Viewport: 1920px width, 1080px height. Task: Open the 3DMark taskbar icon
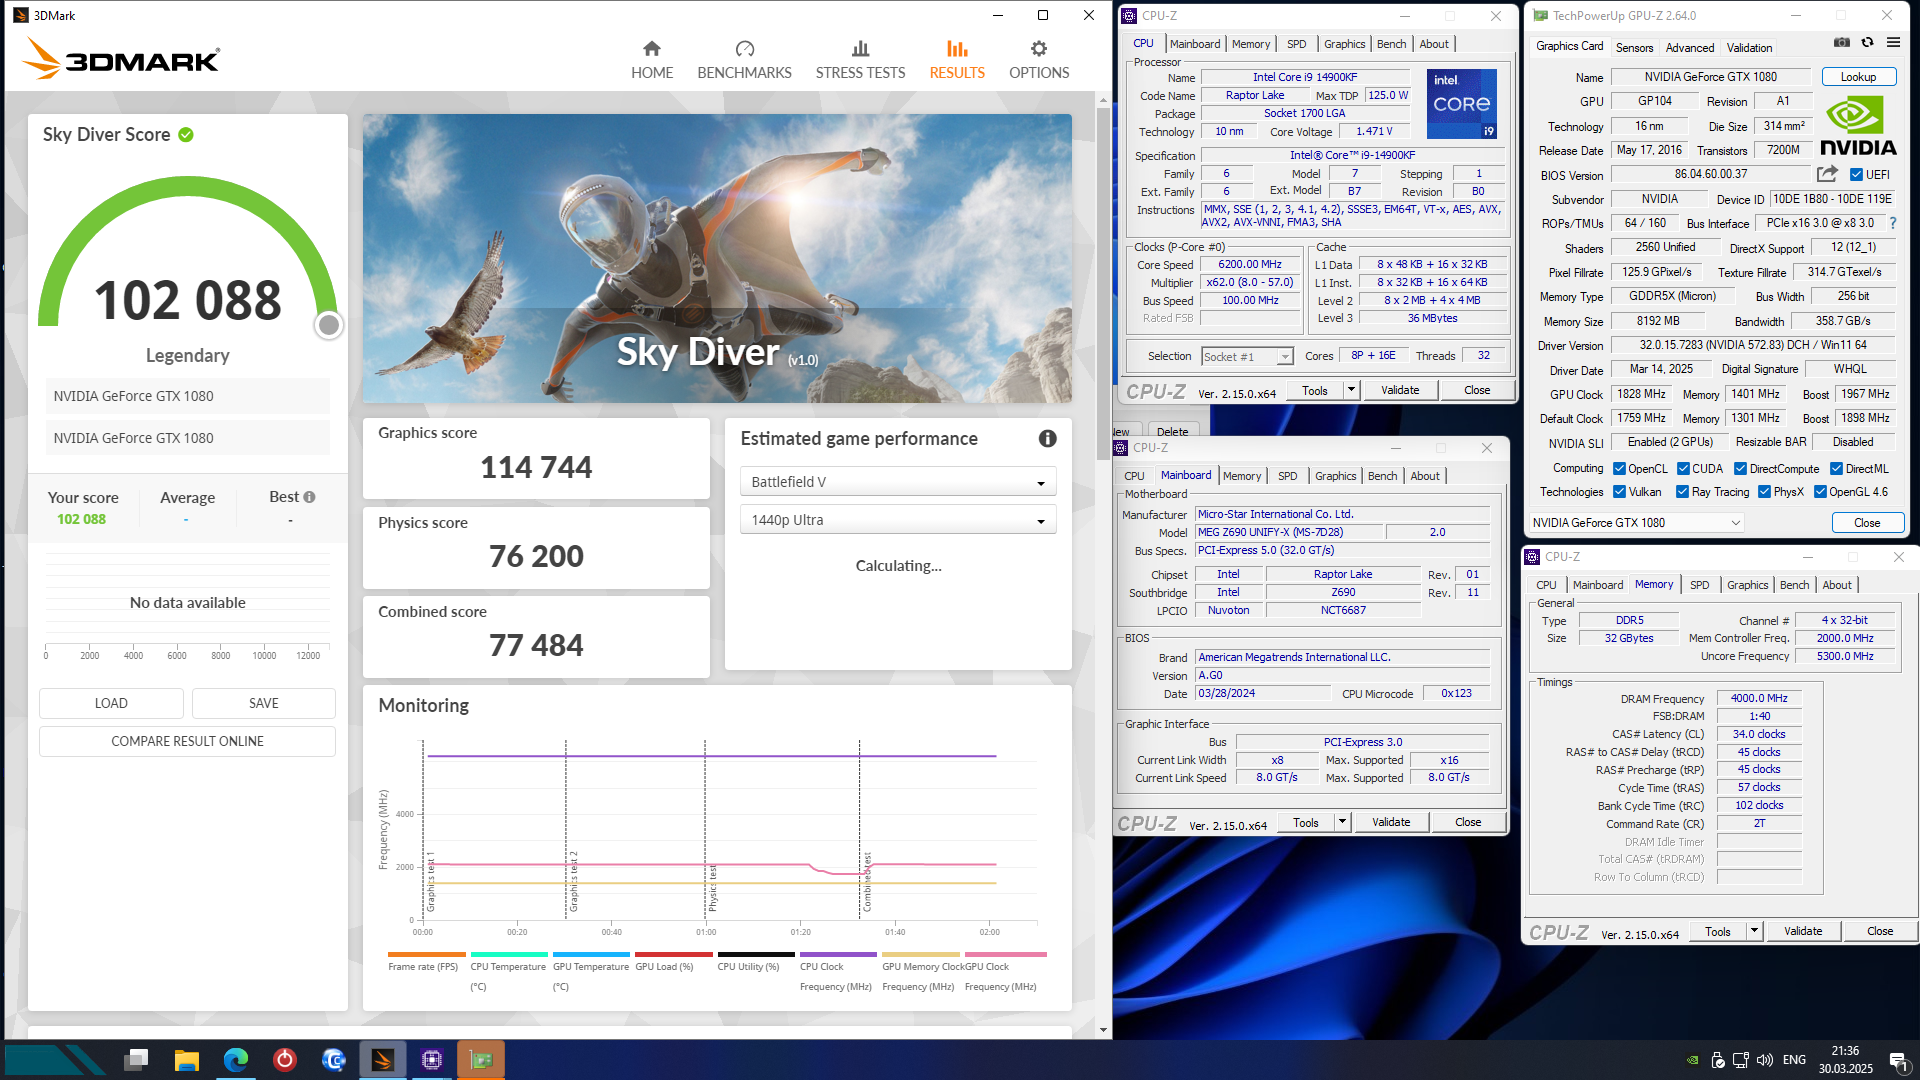(382, 1060)
